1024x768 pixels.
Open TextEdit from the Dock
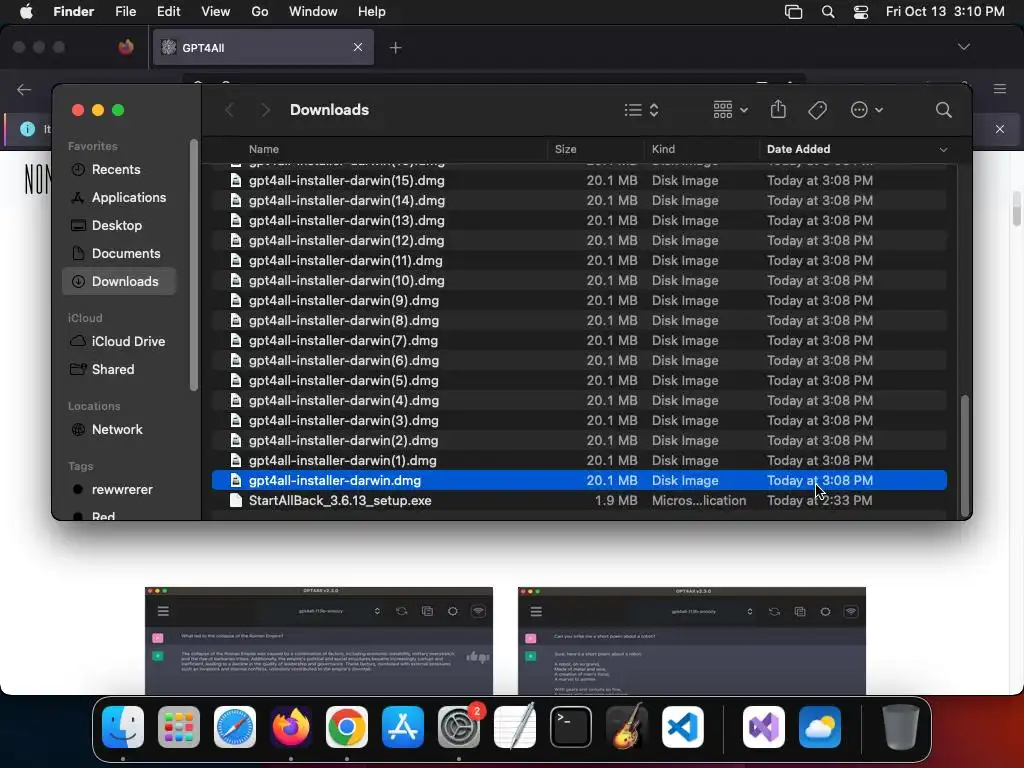point(515,727)
